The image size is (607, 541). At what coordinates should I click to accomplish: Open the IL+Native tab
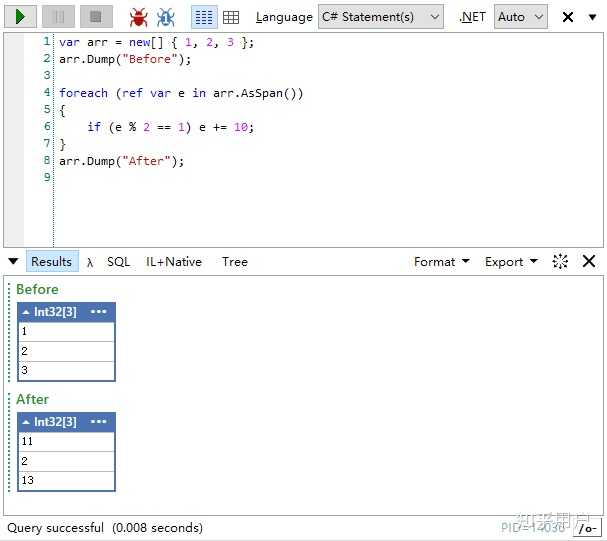tap(174, 262)
